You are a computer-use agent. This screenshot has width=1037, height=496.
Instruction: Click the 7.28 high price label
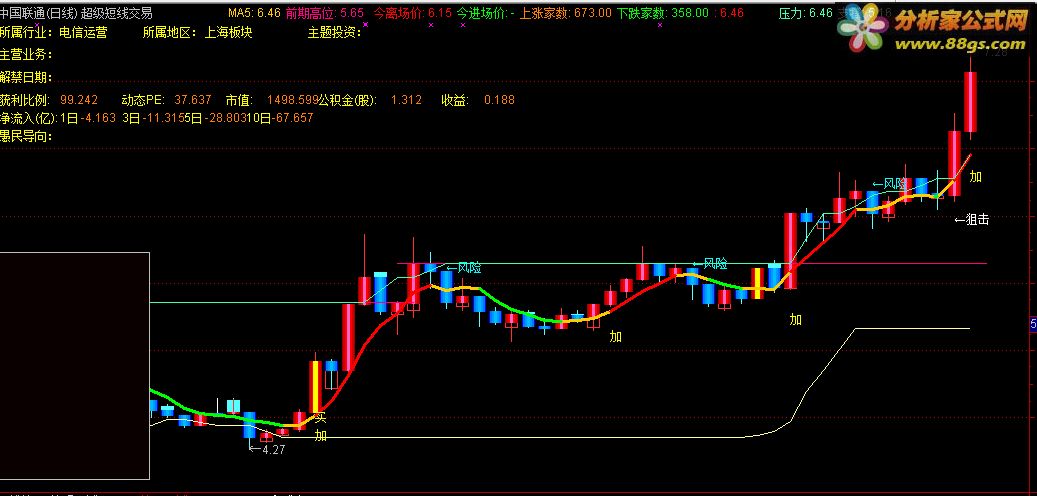coord(995,53)
